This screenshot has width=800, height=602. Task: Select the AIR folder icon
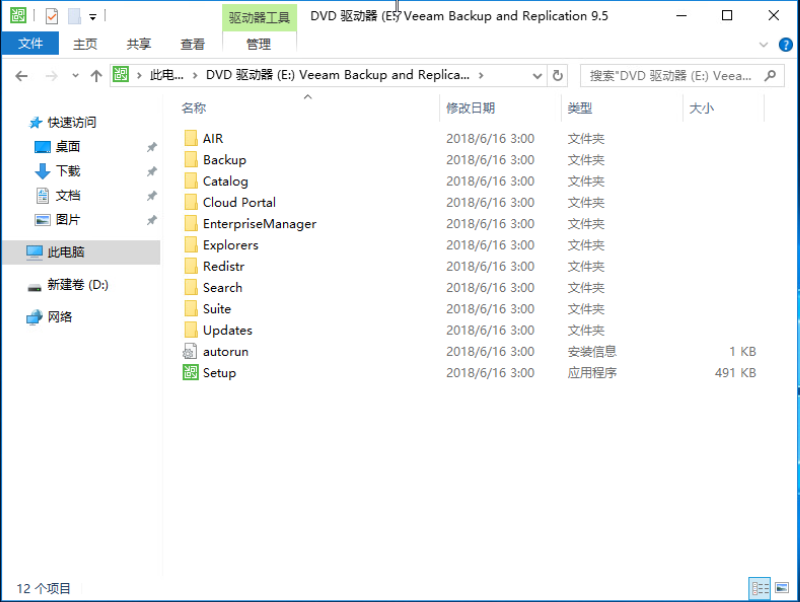pos(191,138)
